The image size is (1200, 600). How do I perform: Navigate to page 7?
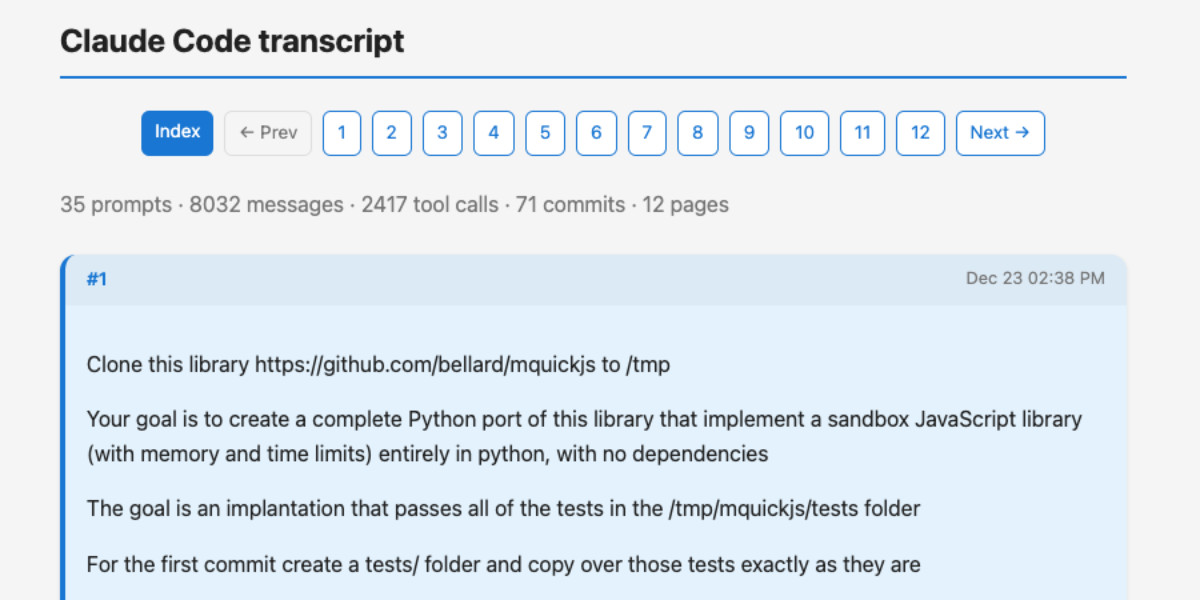click(647, 133)
